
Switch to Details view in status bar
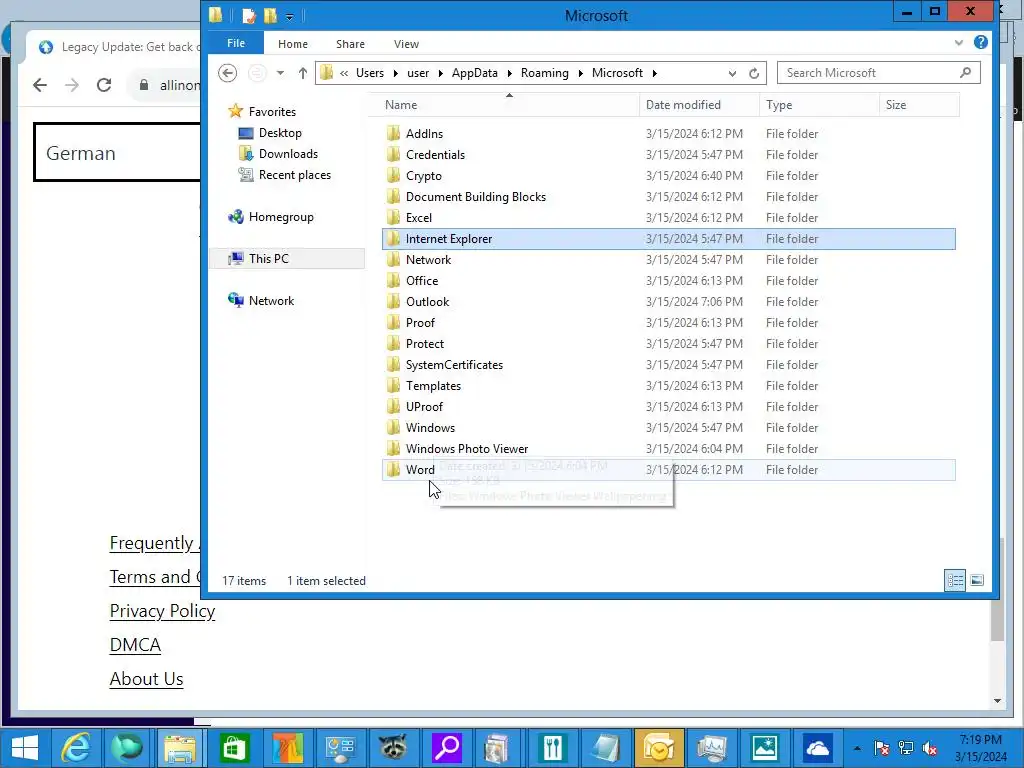(x=955, y=581)
